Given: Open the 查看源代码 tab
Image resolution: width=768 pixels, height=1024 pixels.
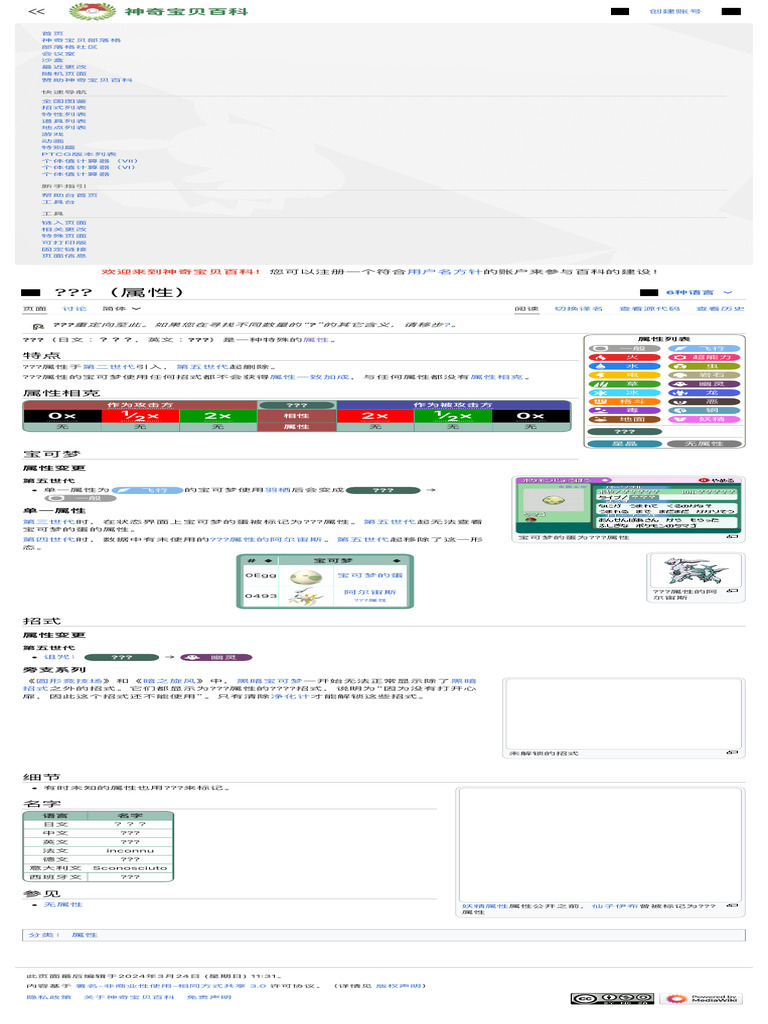Looking at the screenshot, I should click(650, 308).
